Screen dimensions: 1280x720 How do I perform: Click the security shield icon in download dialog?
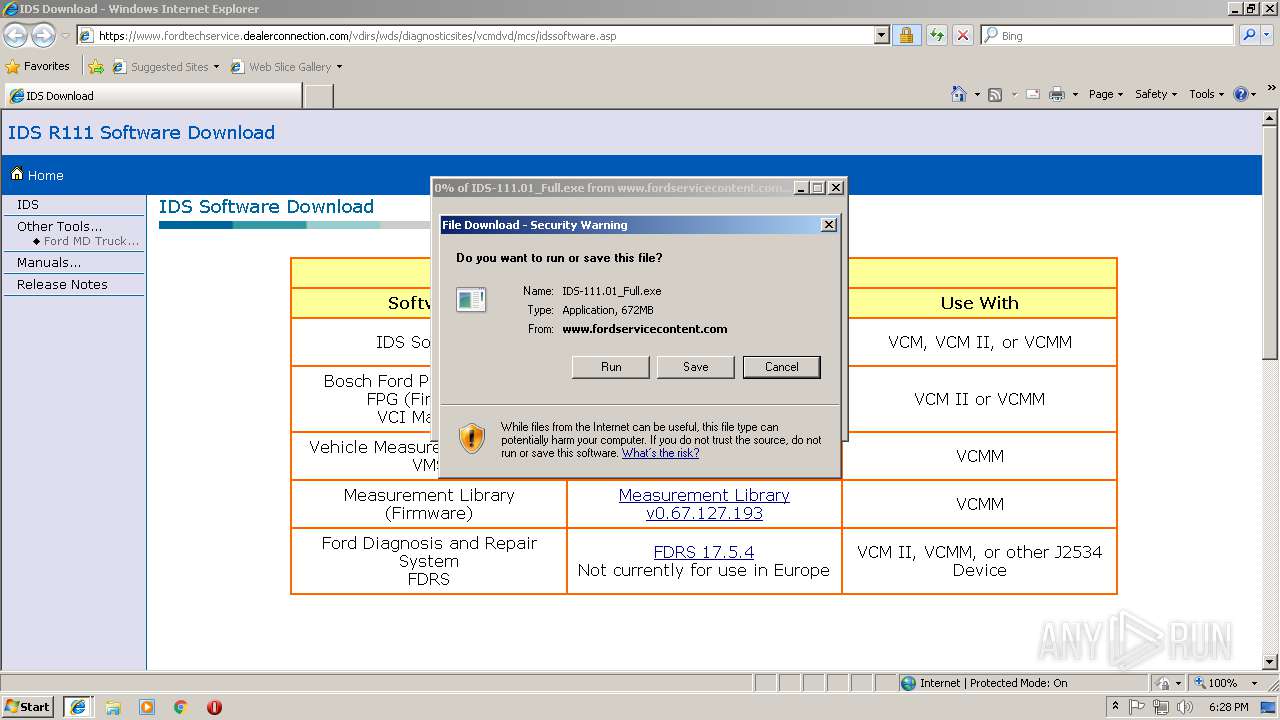pyautogui.click(x=471, y=438)
